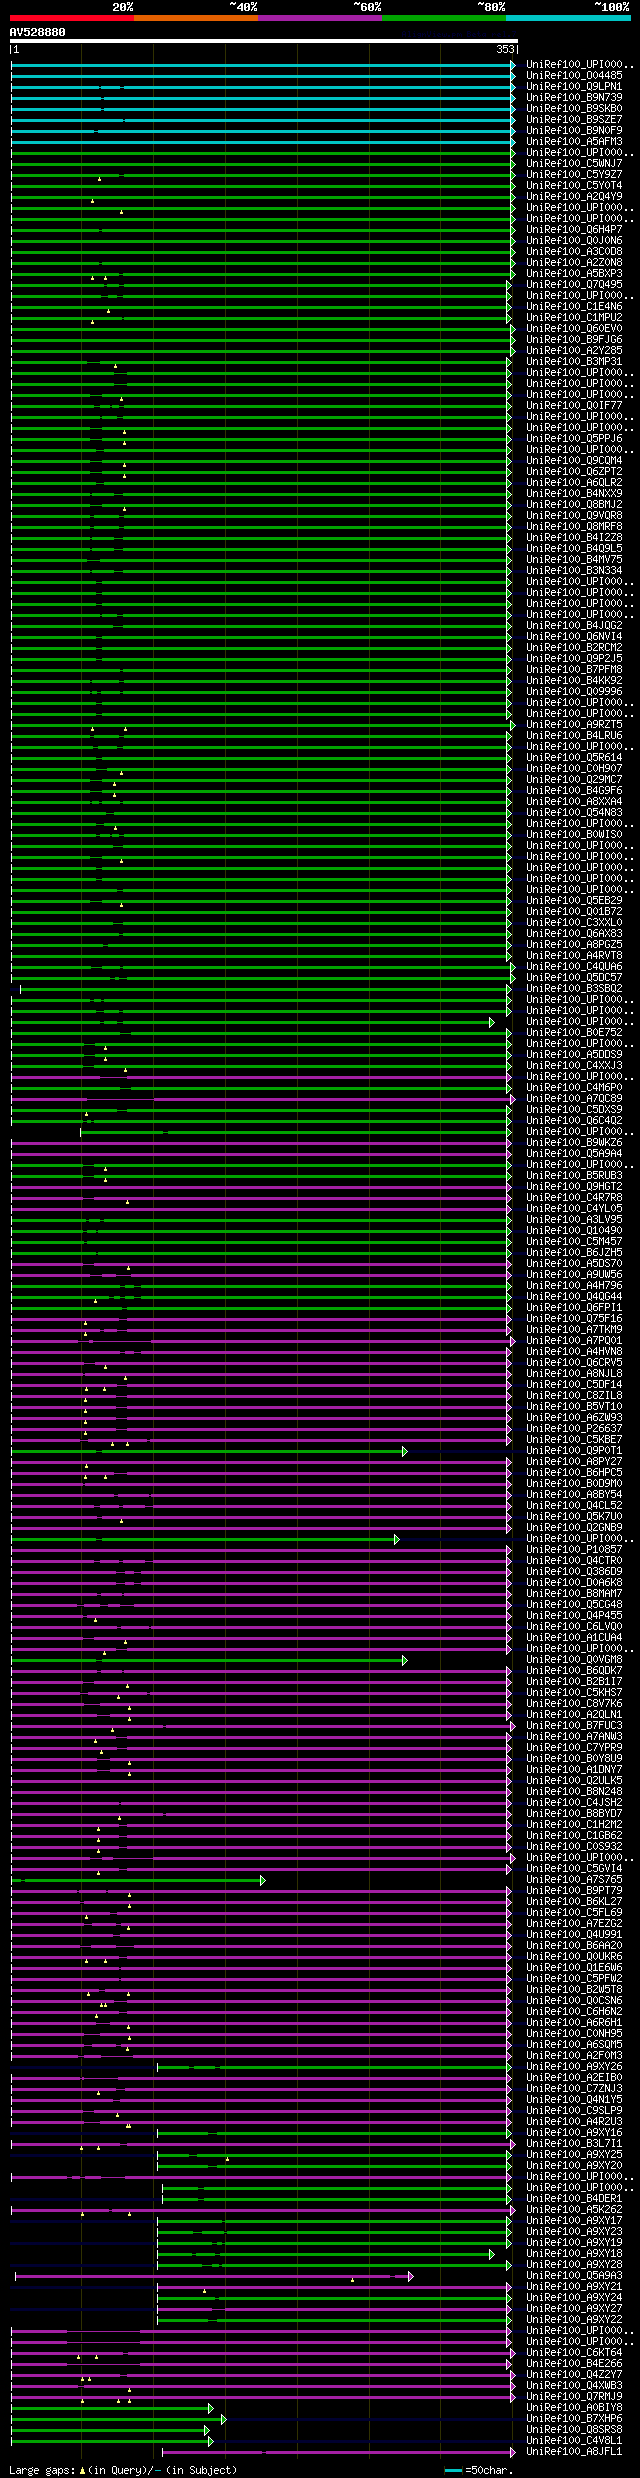Viewport: 640px width, 2478px height.
Task: Select hit label UniRef100_Q4QG44
Action: pos(574,1297)
